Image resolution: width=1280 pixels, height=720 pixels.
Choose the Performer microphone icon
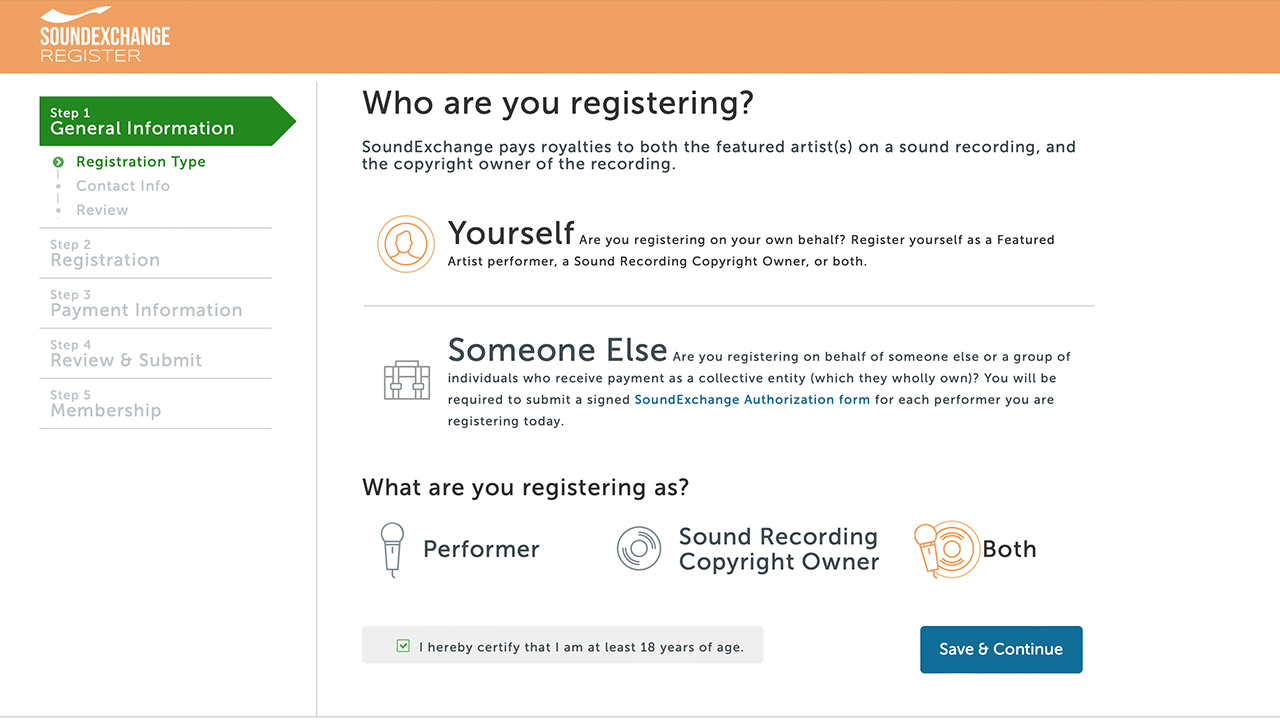(x=393, y=549)
